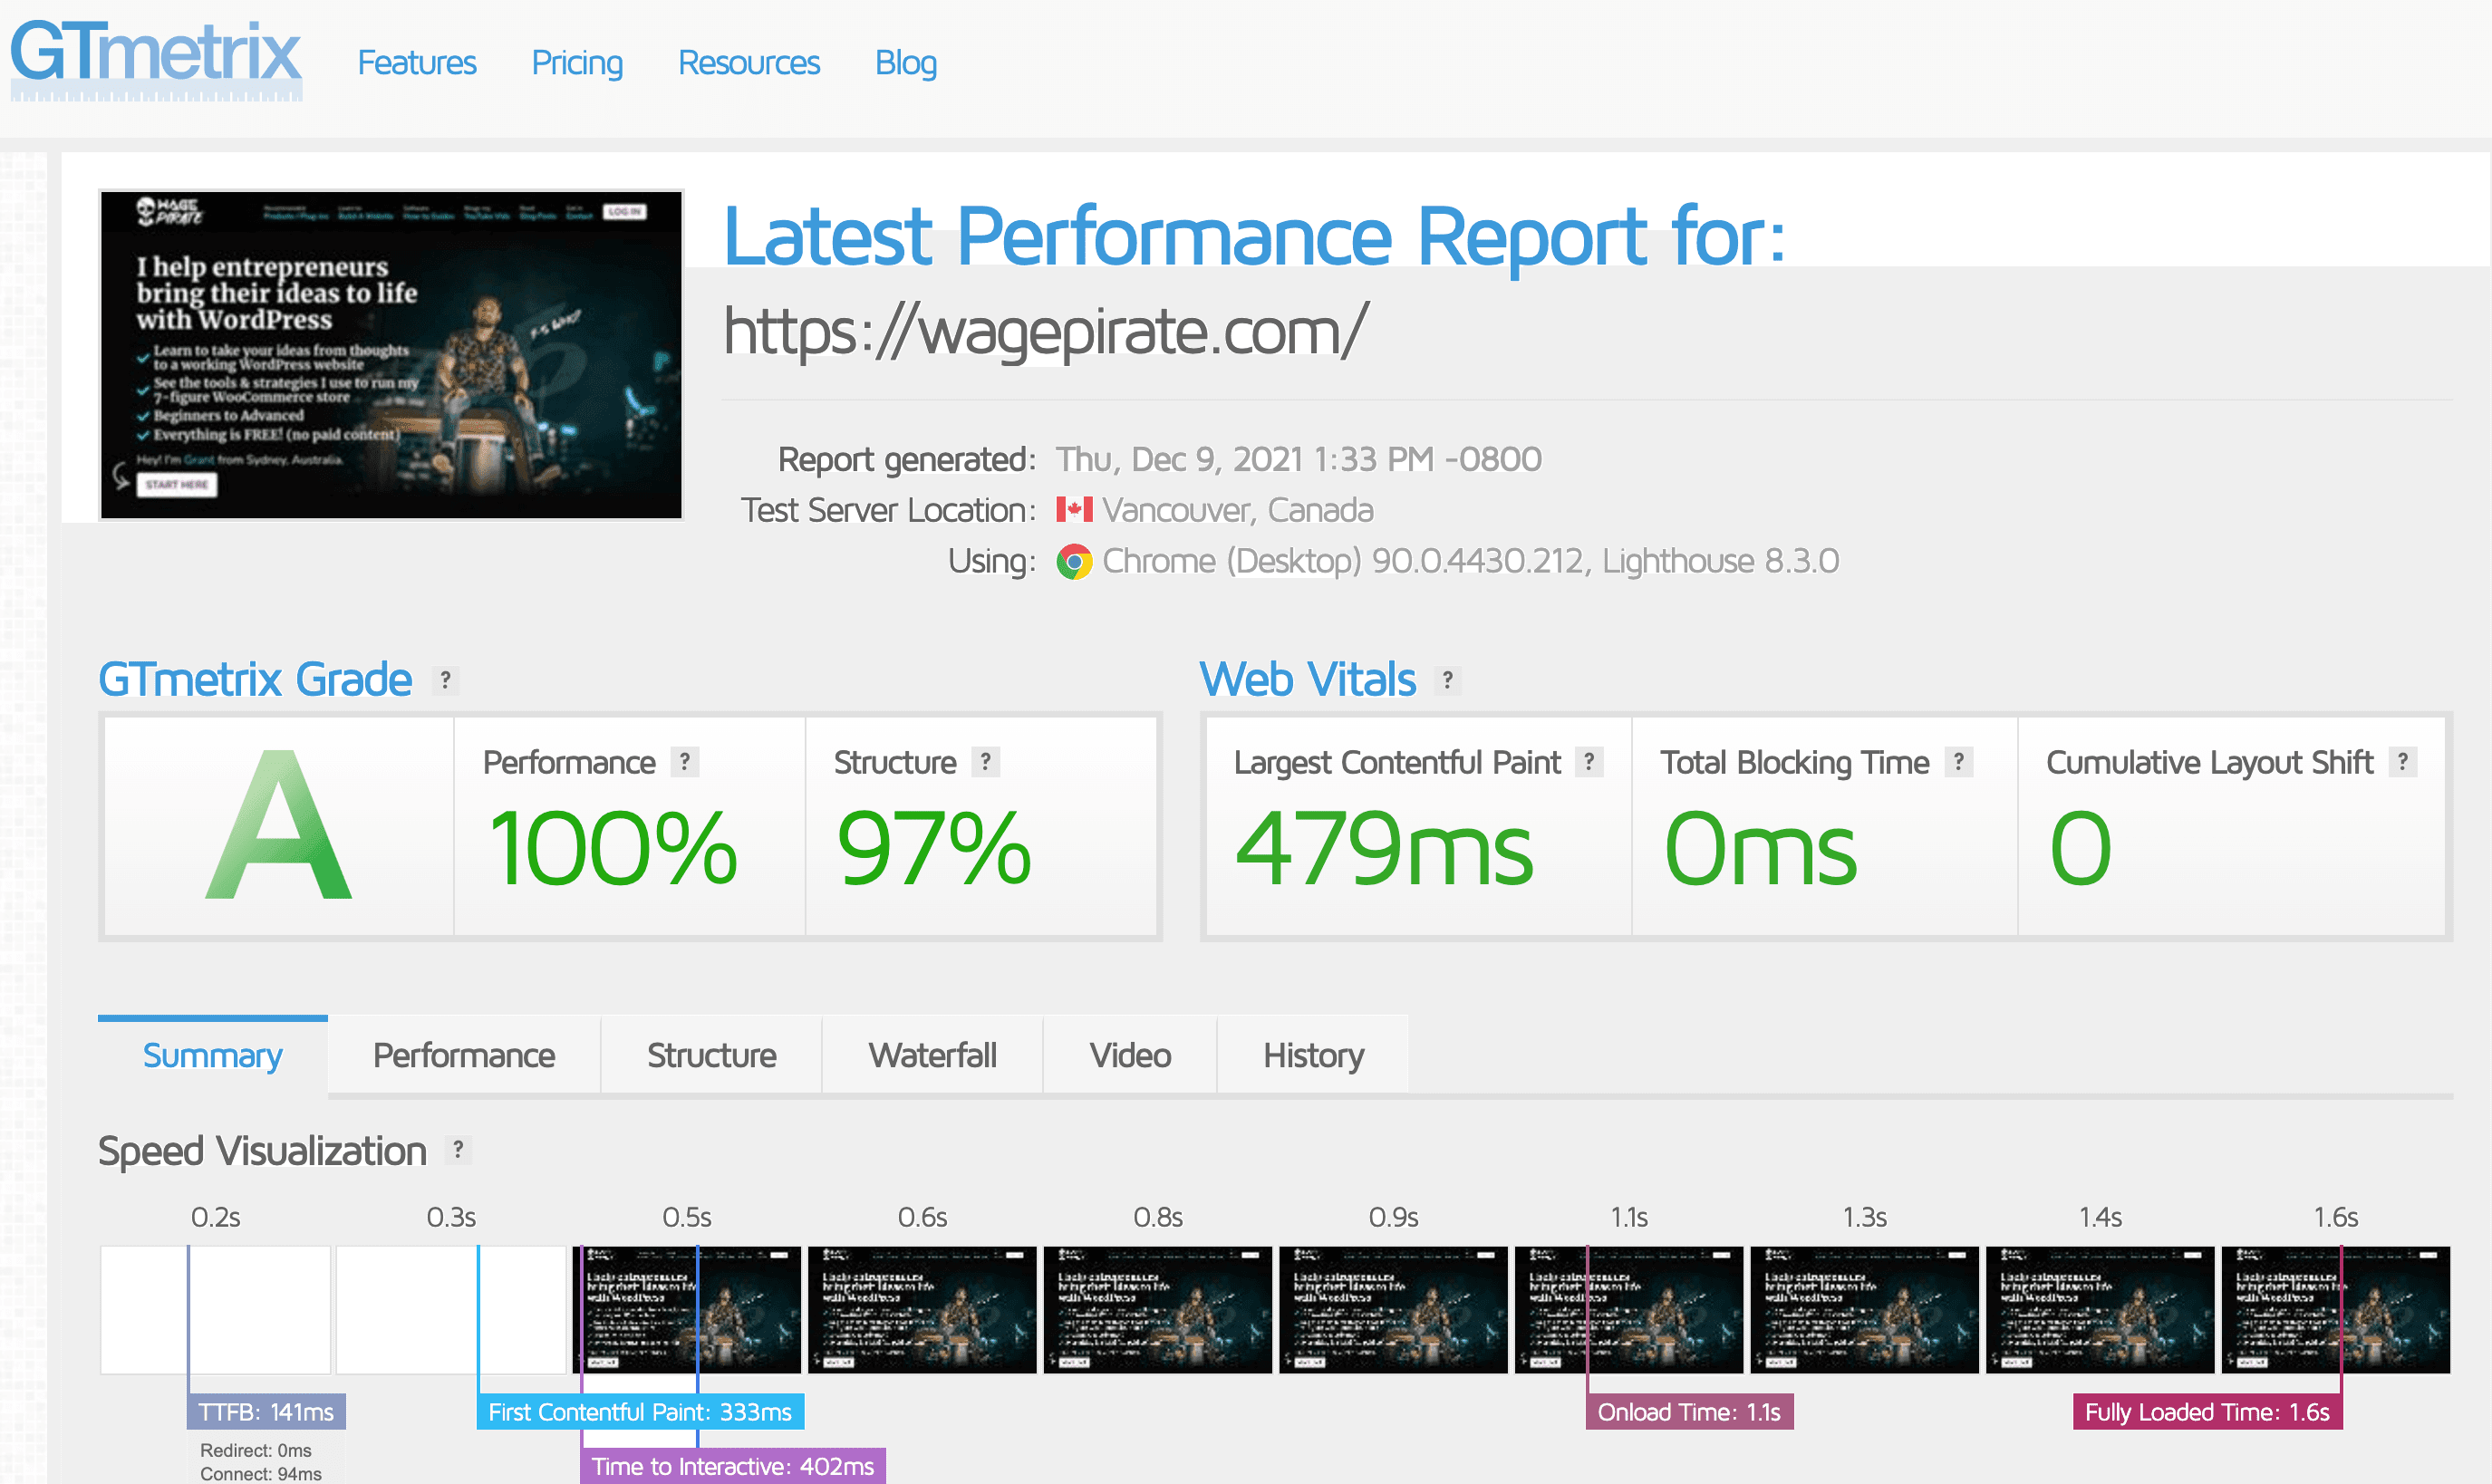The width and height of the screenshot is (2492, 1484).
Task: Click the Time to Interactive: 402ms marker
Action: (x=733, y=1466)
